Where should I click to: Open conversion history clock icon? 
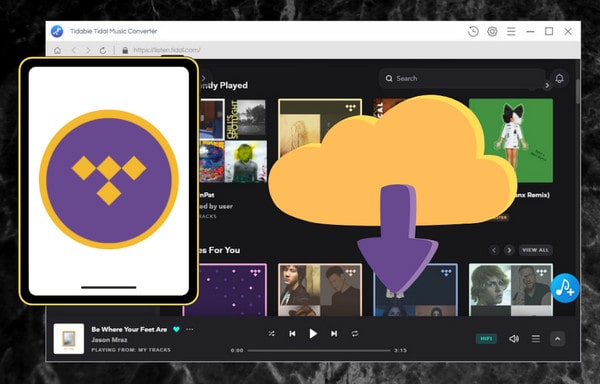(473, 31)
